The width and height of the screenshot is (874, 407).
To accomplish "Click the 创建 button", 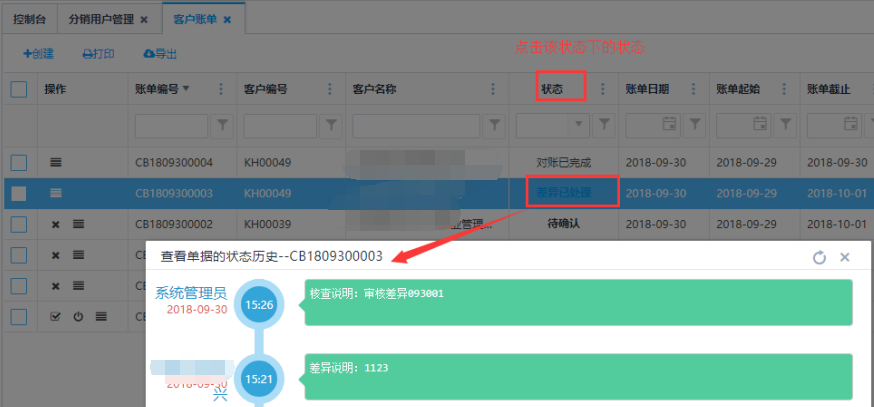I will [x=38, y=53].
